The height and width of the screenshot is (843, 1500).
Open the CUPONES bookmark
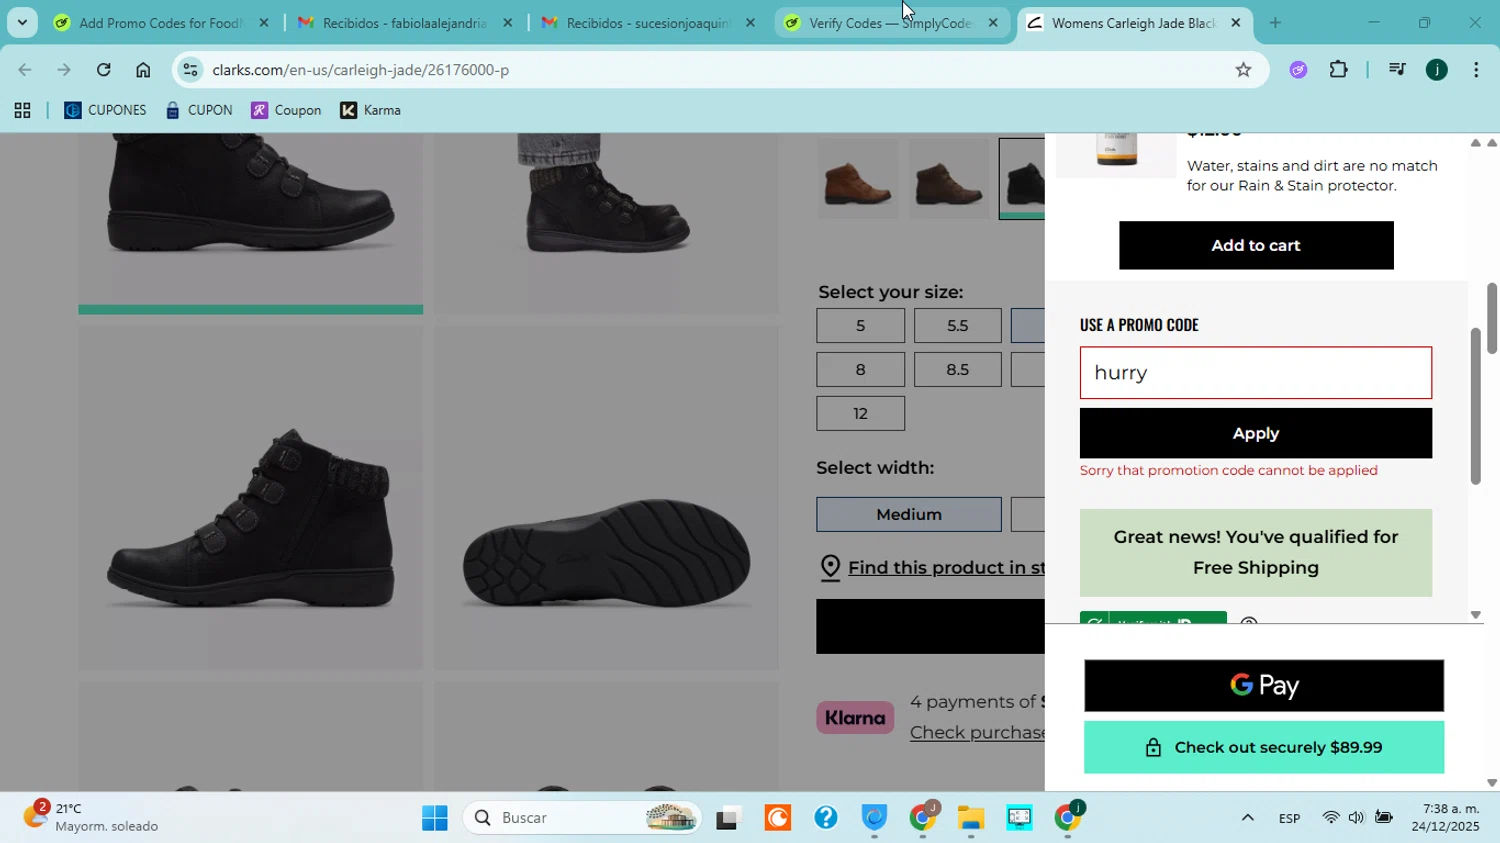pos(105,110)
